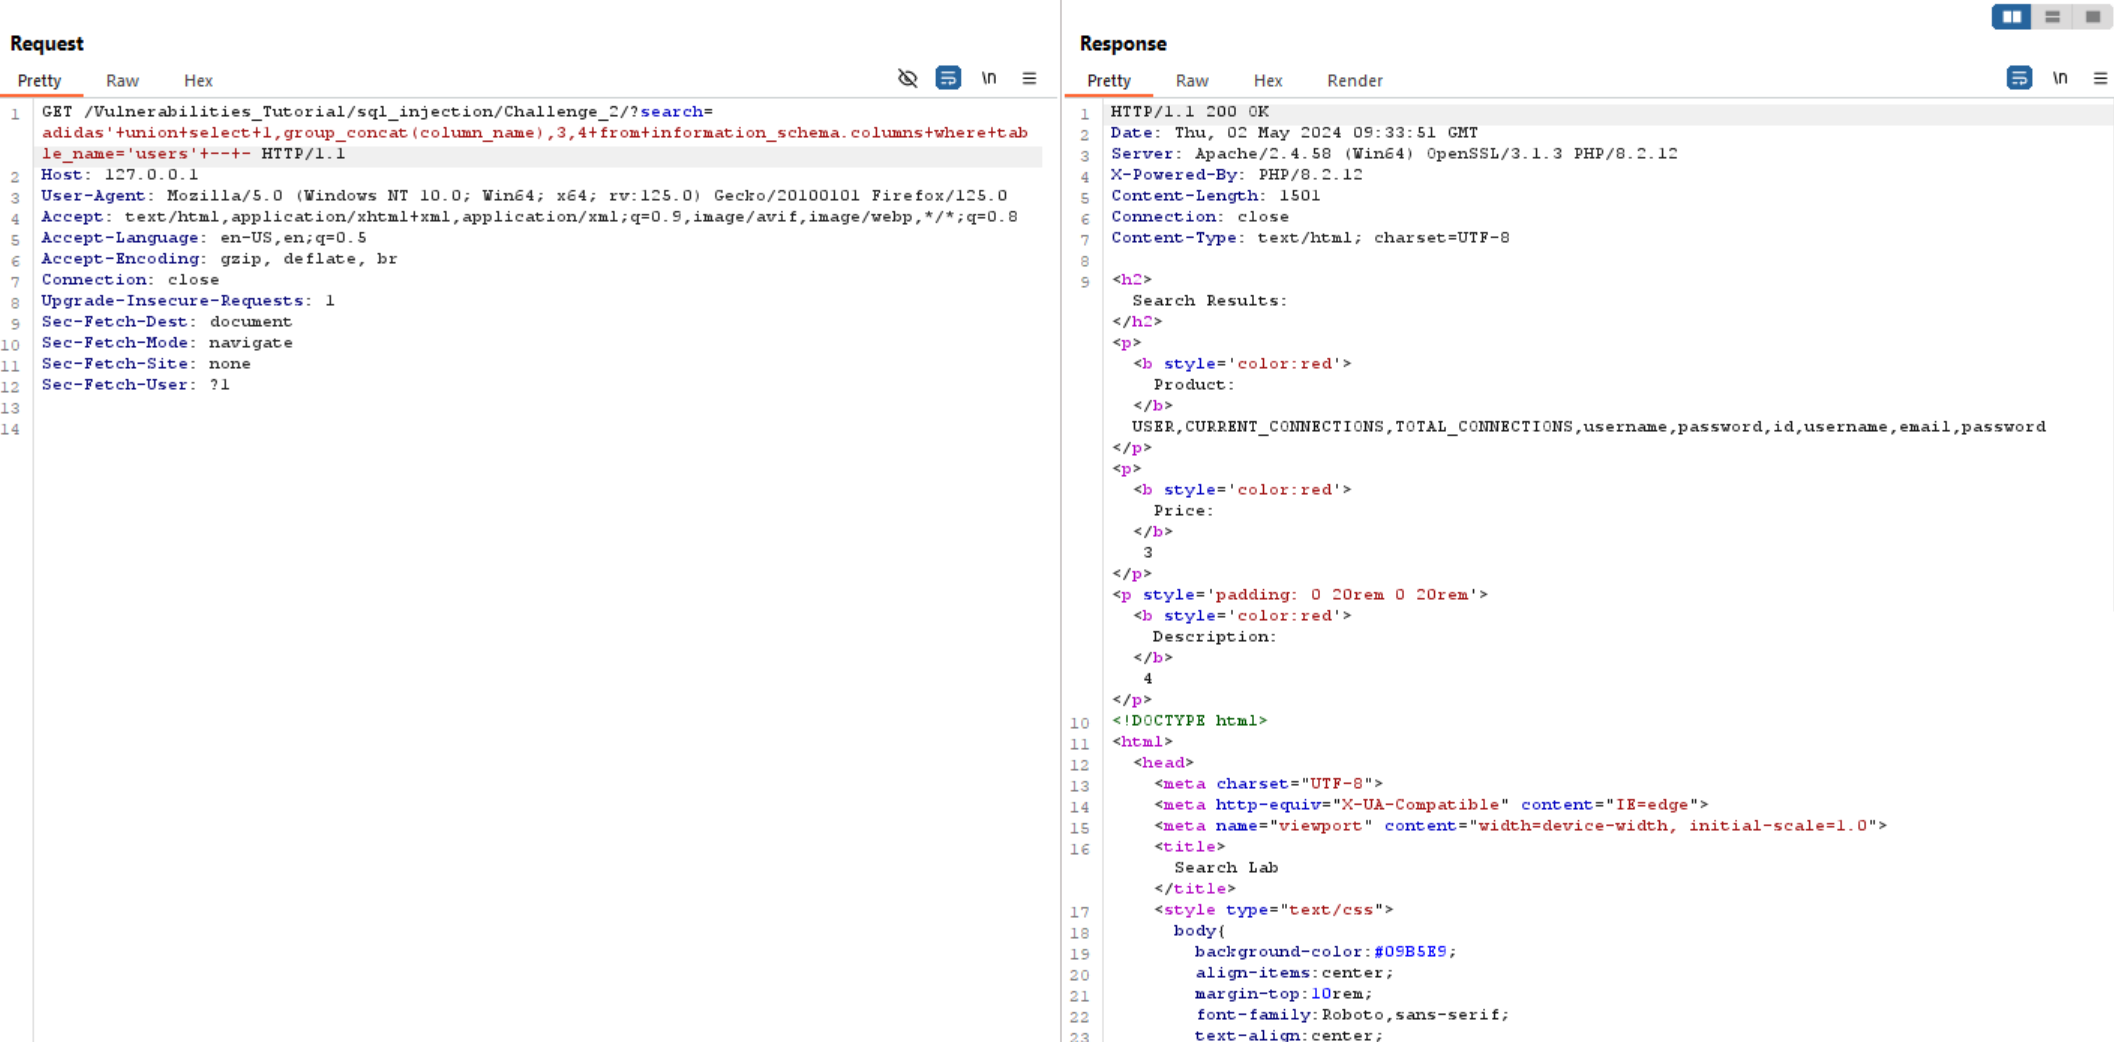Viewport: 2114px width, 1042px height.
Task: Click the Request panel heading
Action: coord(46,43)
